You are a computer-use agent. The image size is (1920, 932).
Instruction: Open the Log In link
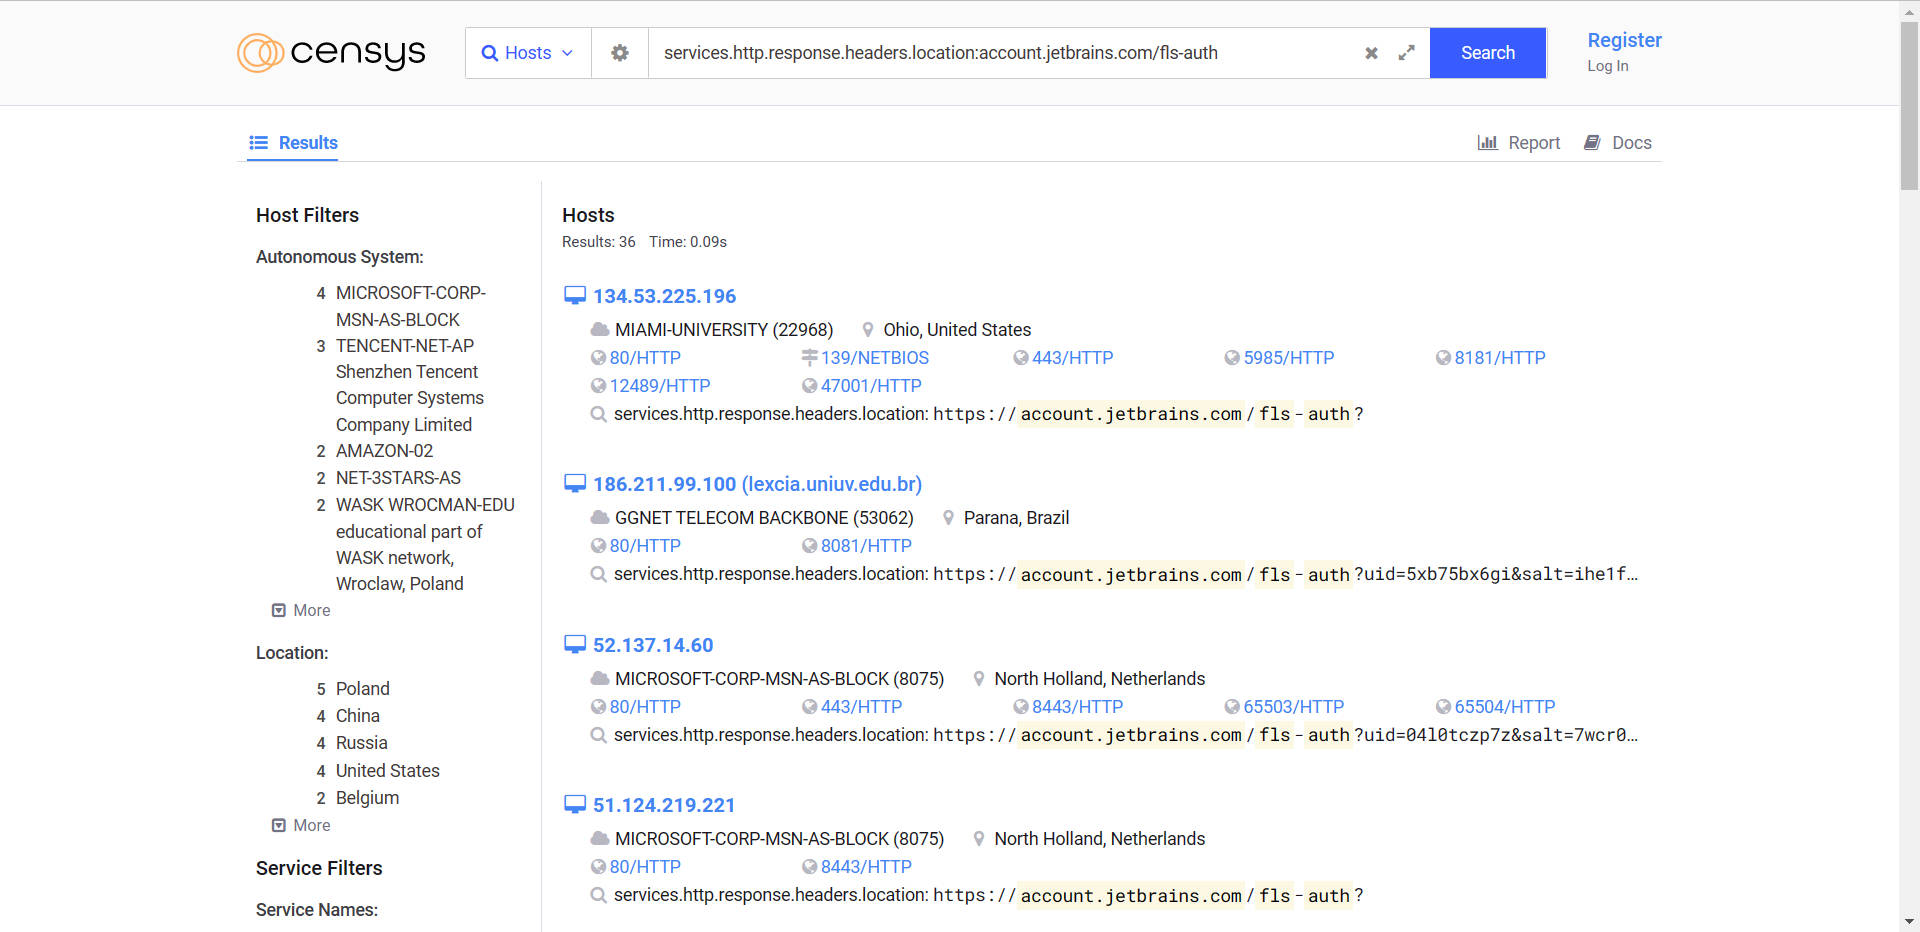pos(1608,66)
